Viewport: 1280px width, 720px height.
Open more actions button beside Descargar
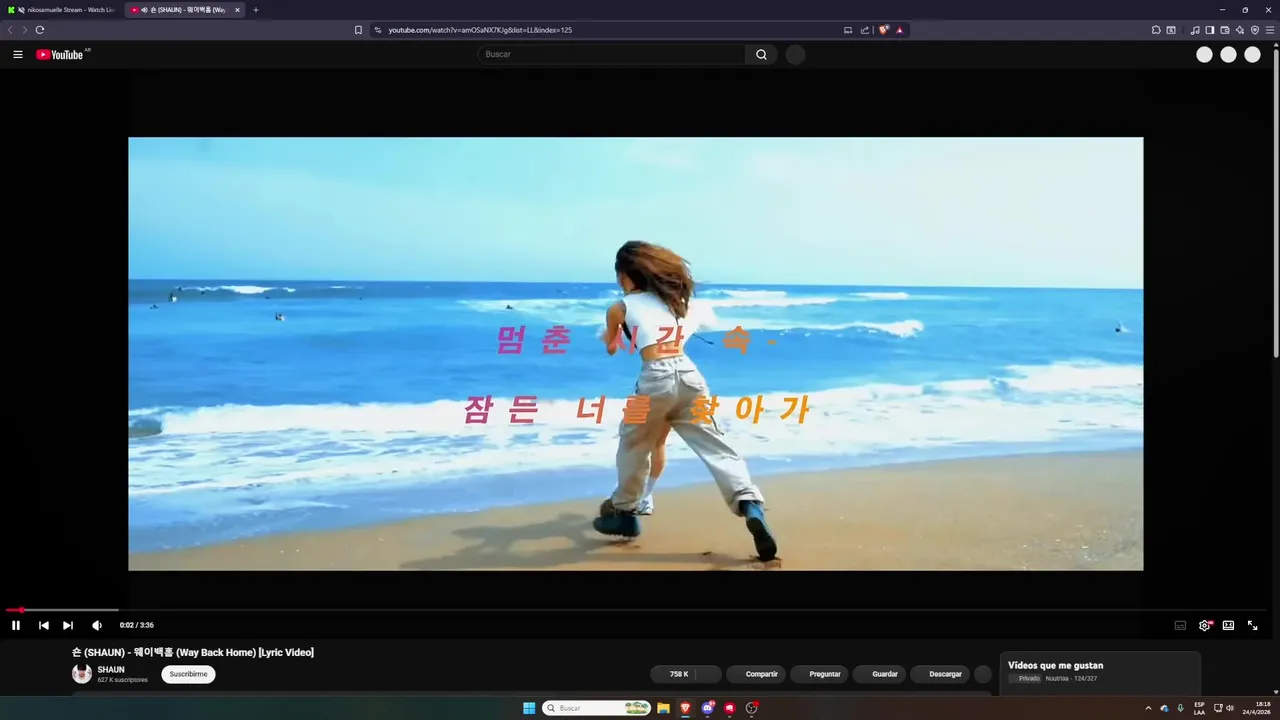coord(983,674)
